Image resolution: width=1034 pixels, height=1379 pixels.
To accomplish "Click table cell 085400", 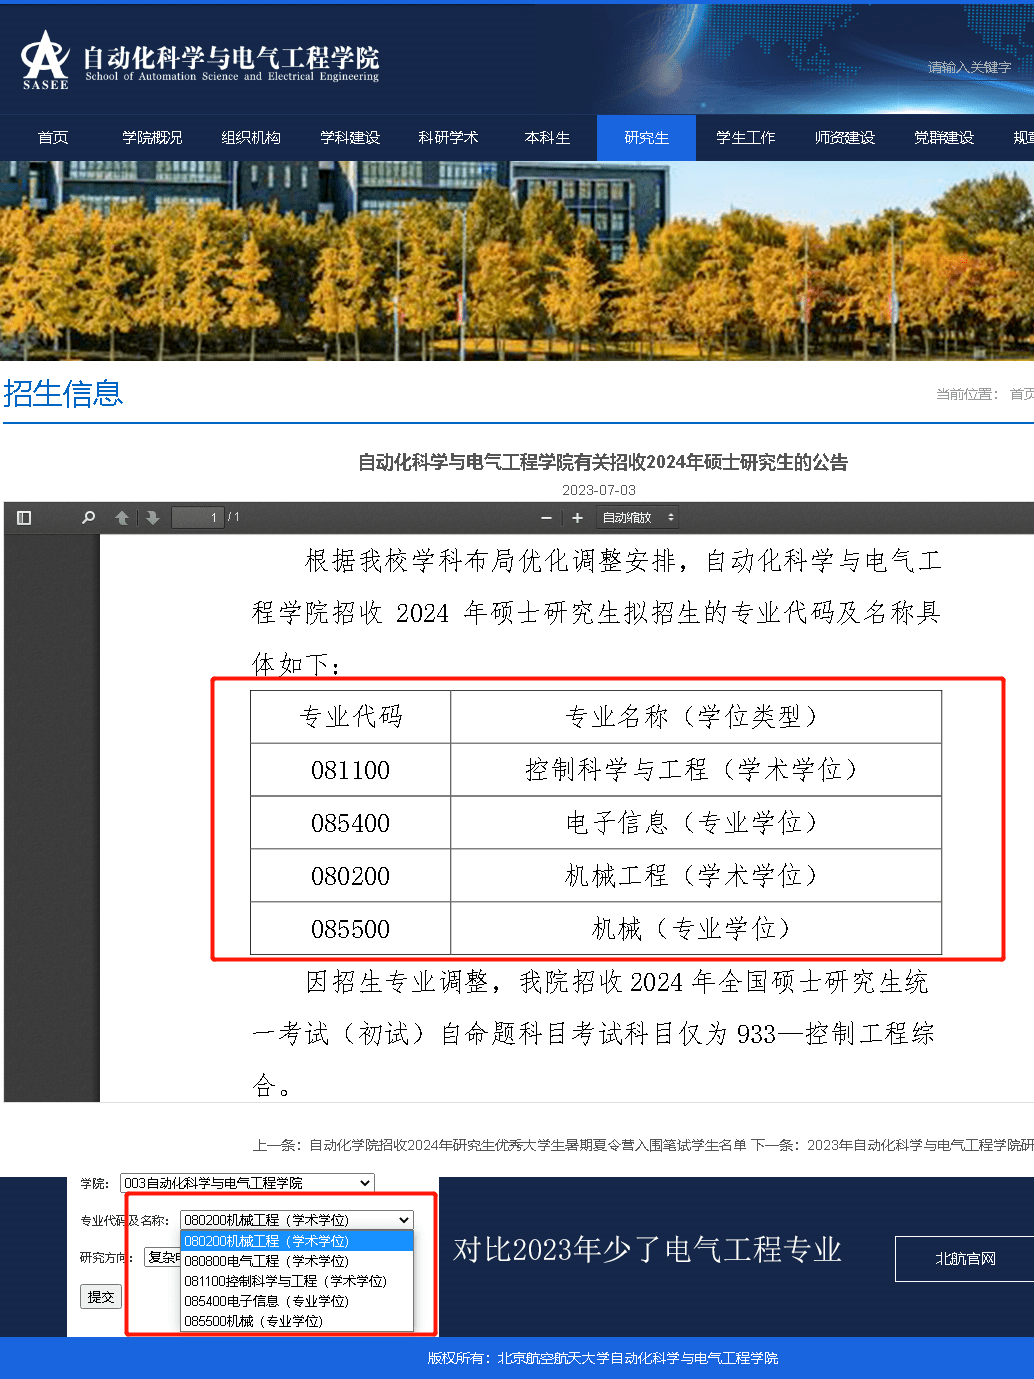I will tap(350, 823).
